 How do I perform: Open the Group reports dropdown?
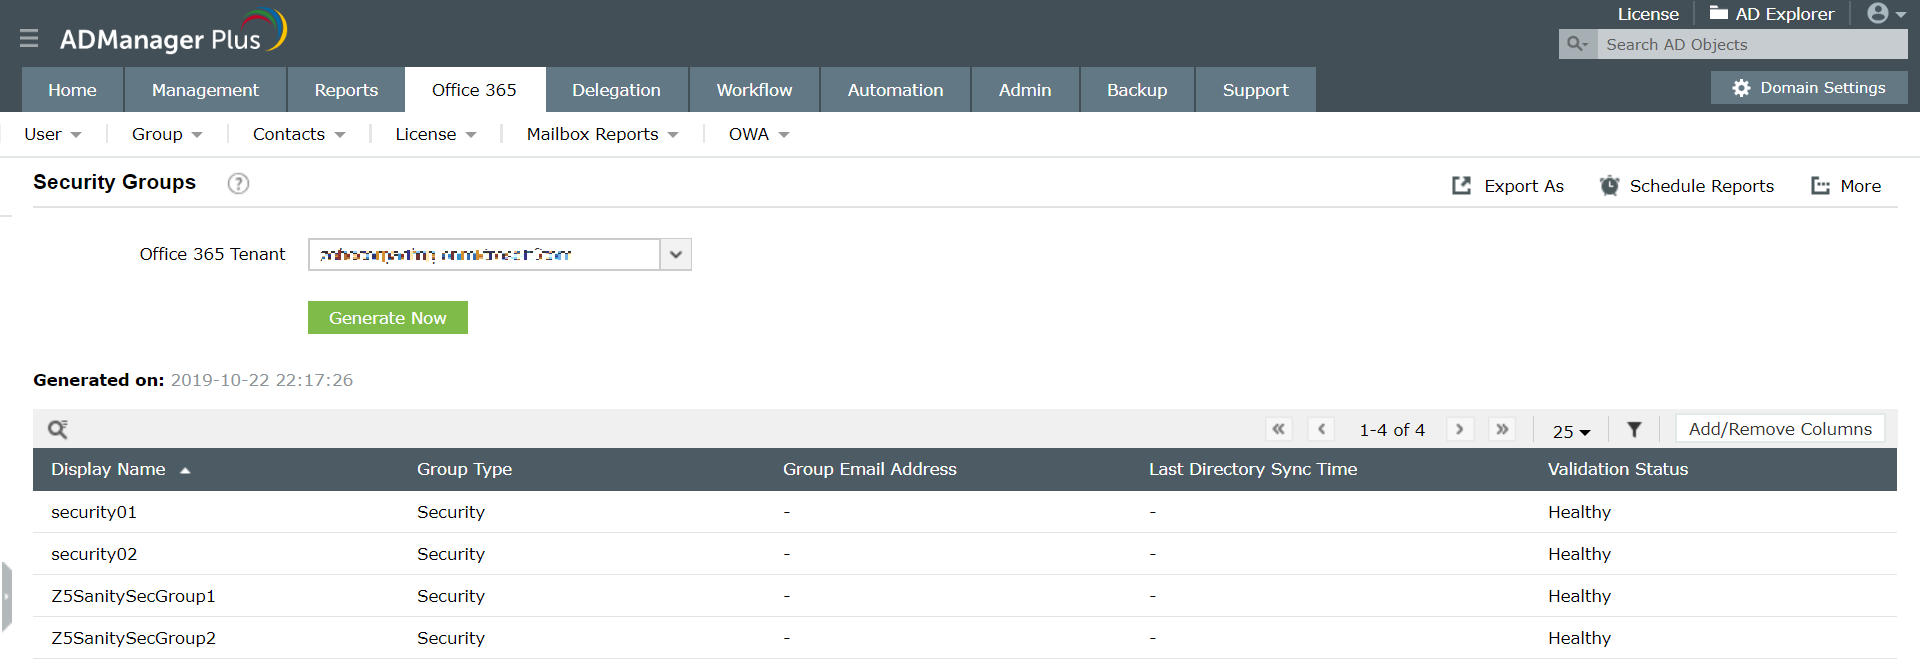click(167, 134)
